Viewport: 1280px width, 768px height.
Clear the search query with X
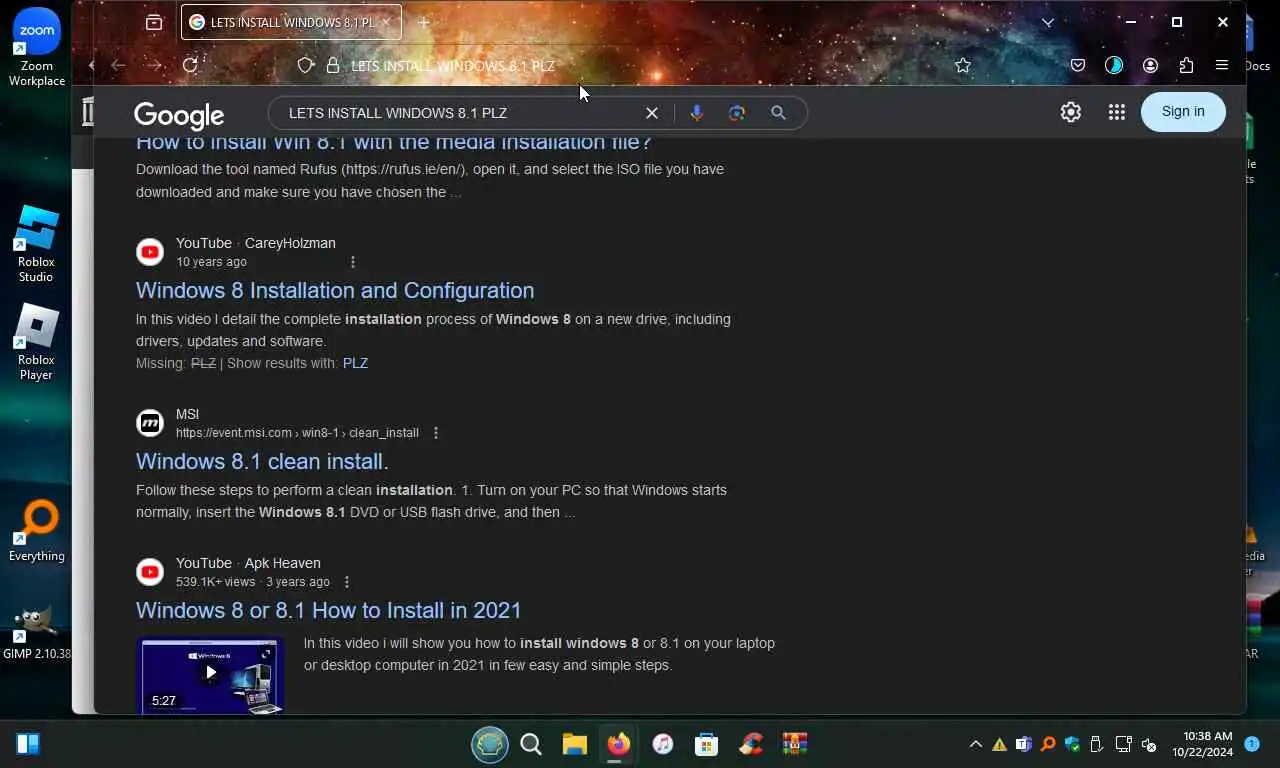651,113
